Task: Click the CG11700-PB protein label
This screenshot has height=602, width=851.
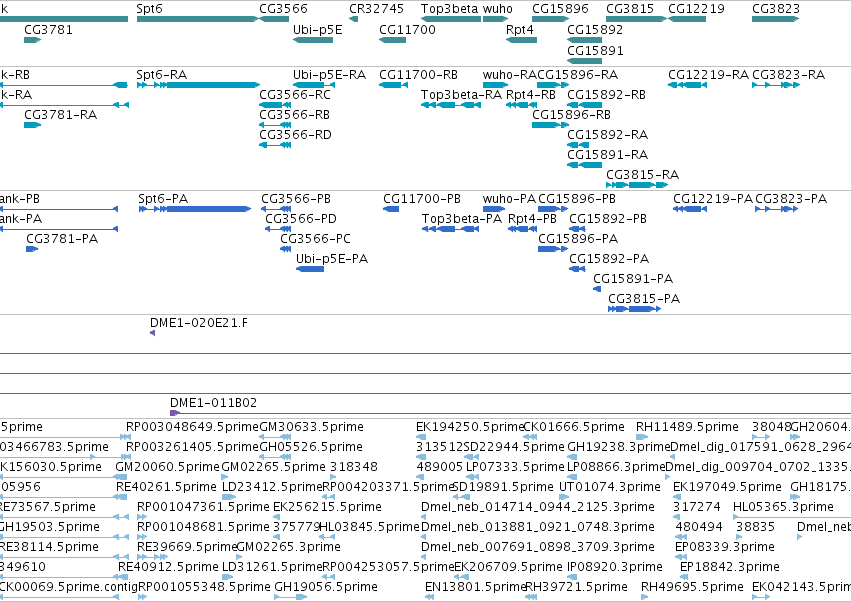Action: (x=422, y=199)
